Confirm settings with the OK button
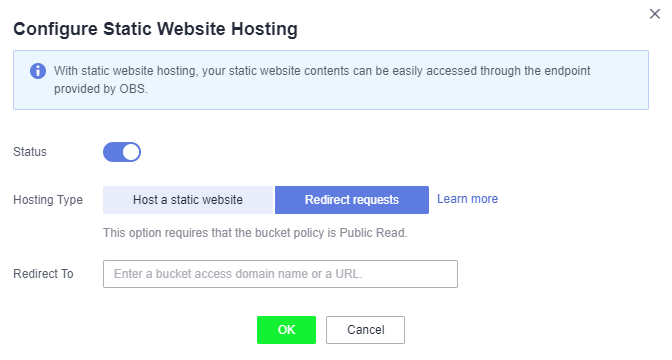This screenshot has height=360, width=672. [x=286, y=330]
